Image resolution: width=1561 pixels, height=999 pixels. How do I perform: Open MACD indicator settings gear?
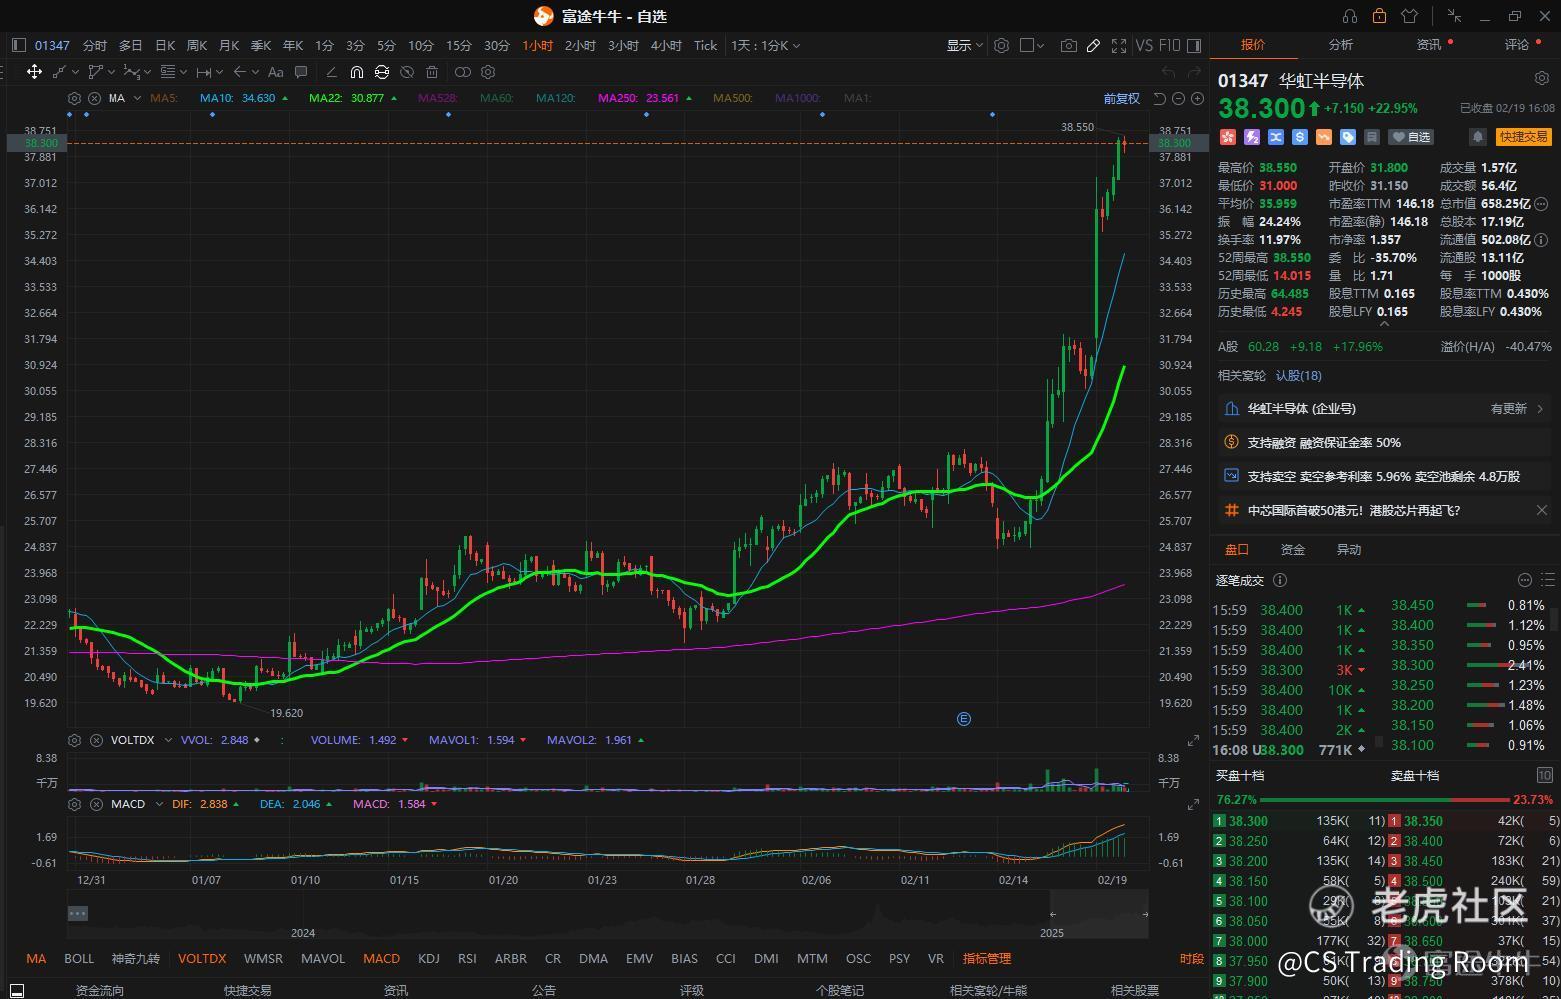pos(74,804)
